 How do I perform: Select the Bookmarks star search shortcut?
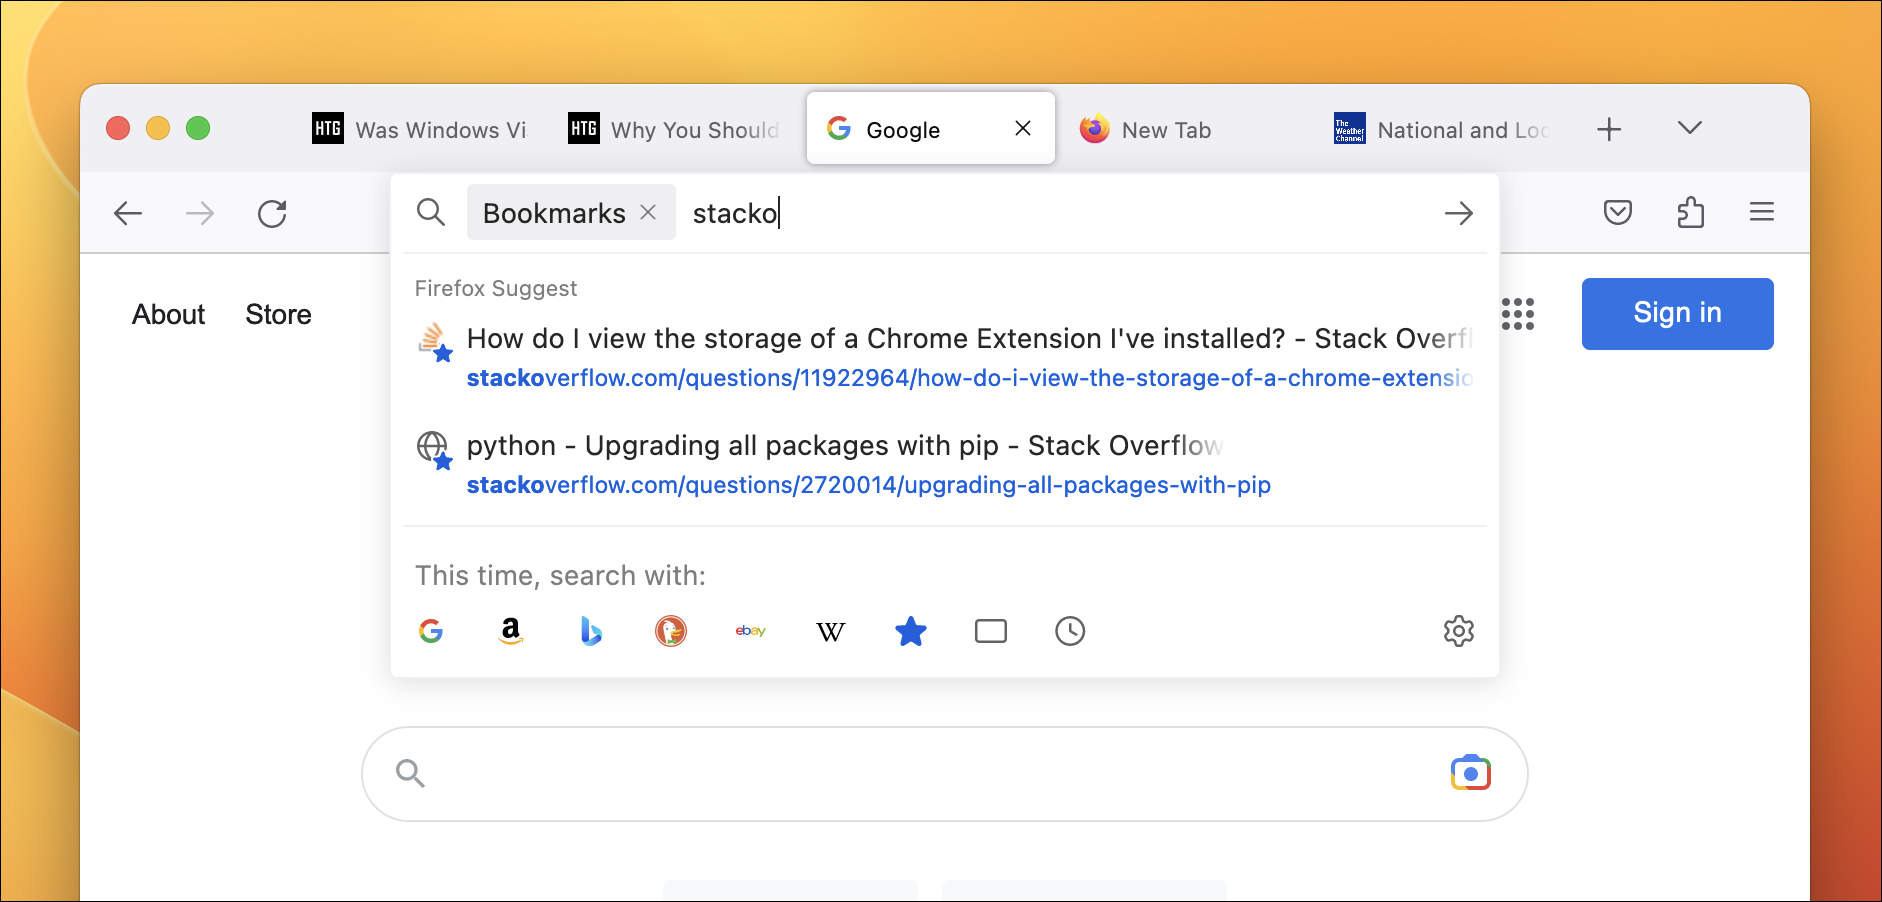(911, 631)
